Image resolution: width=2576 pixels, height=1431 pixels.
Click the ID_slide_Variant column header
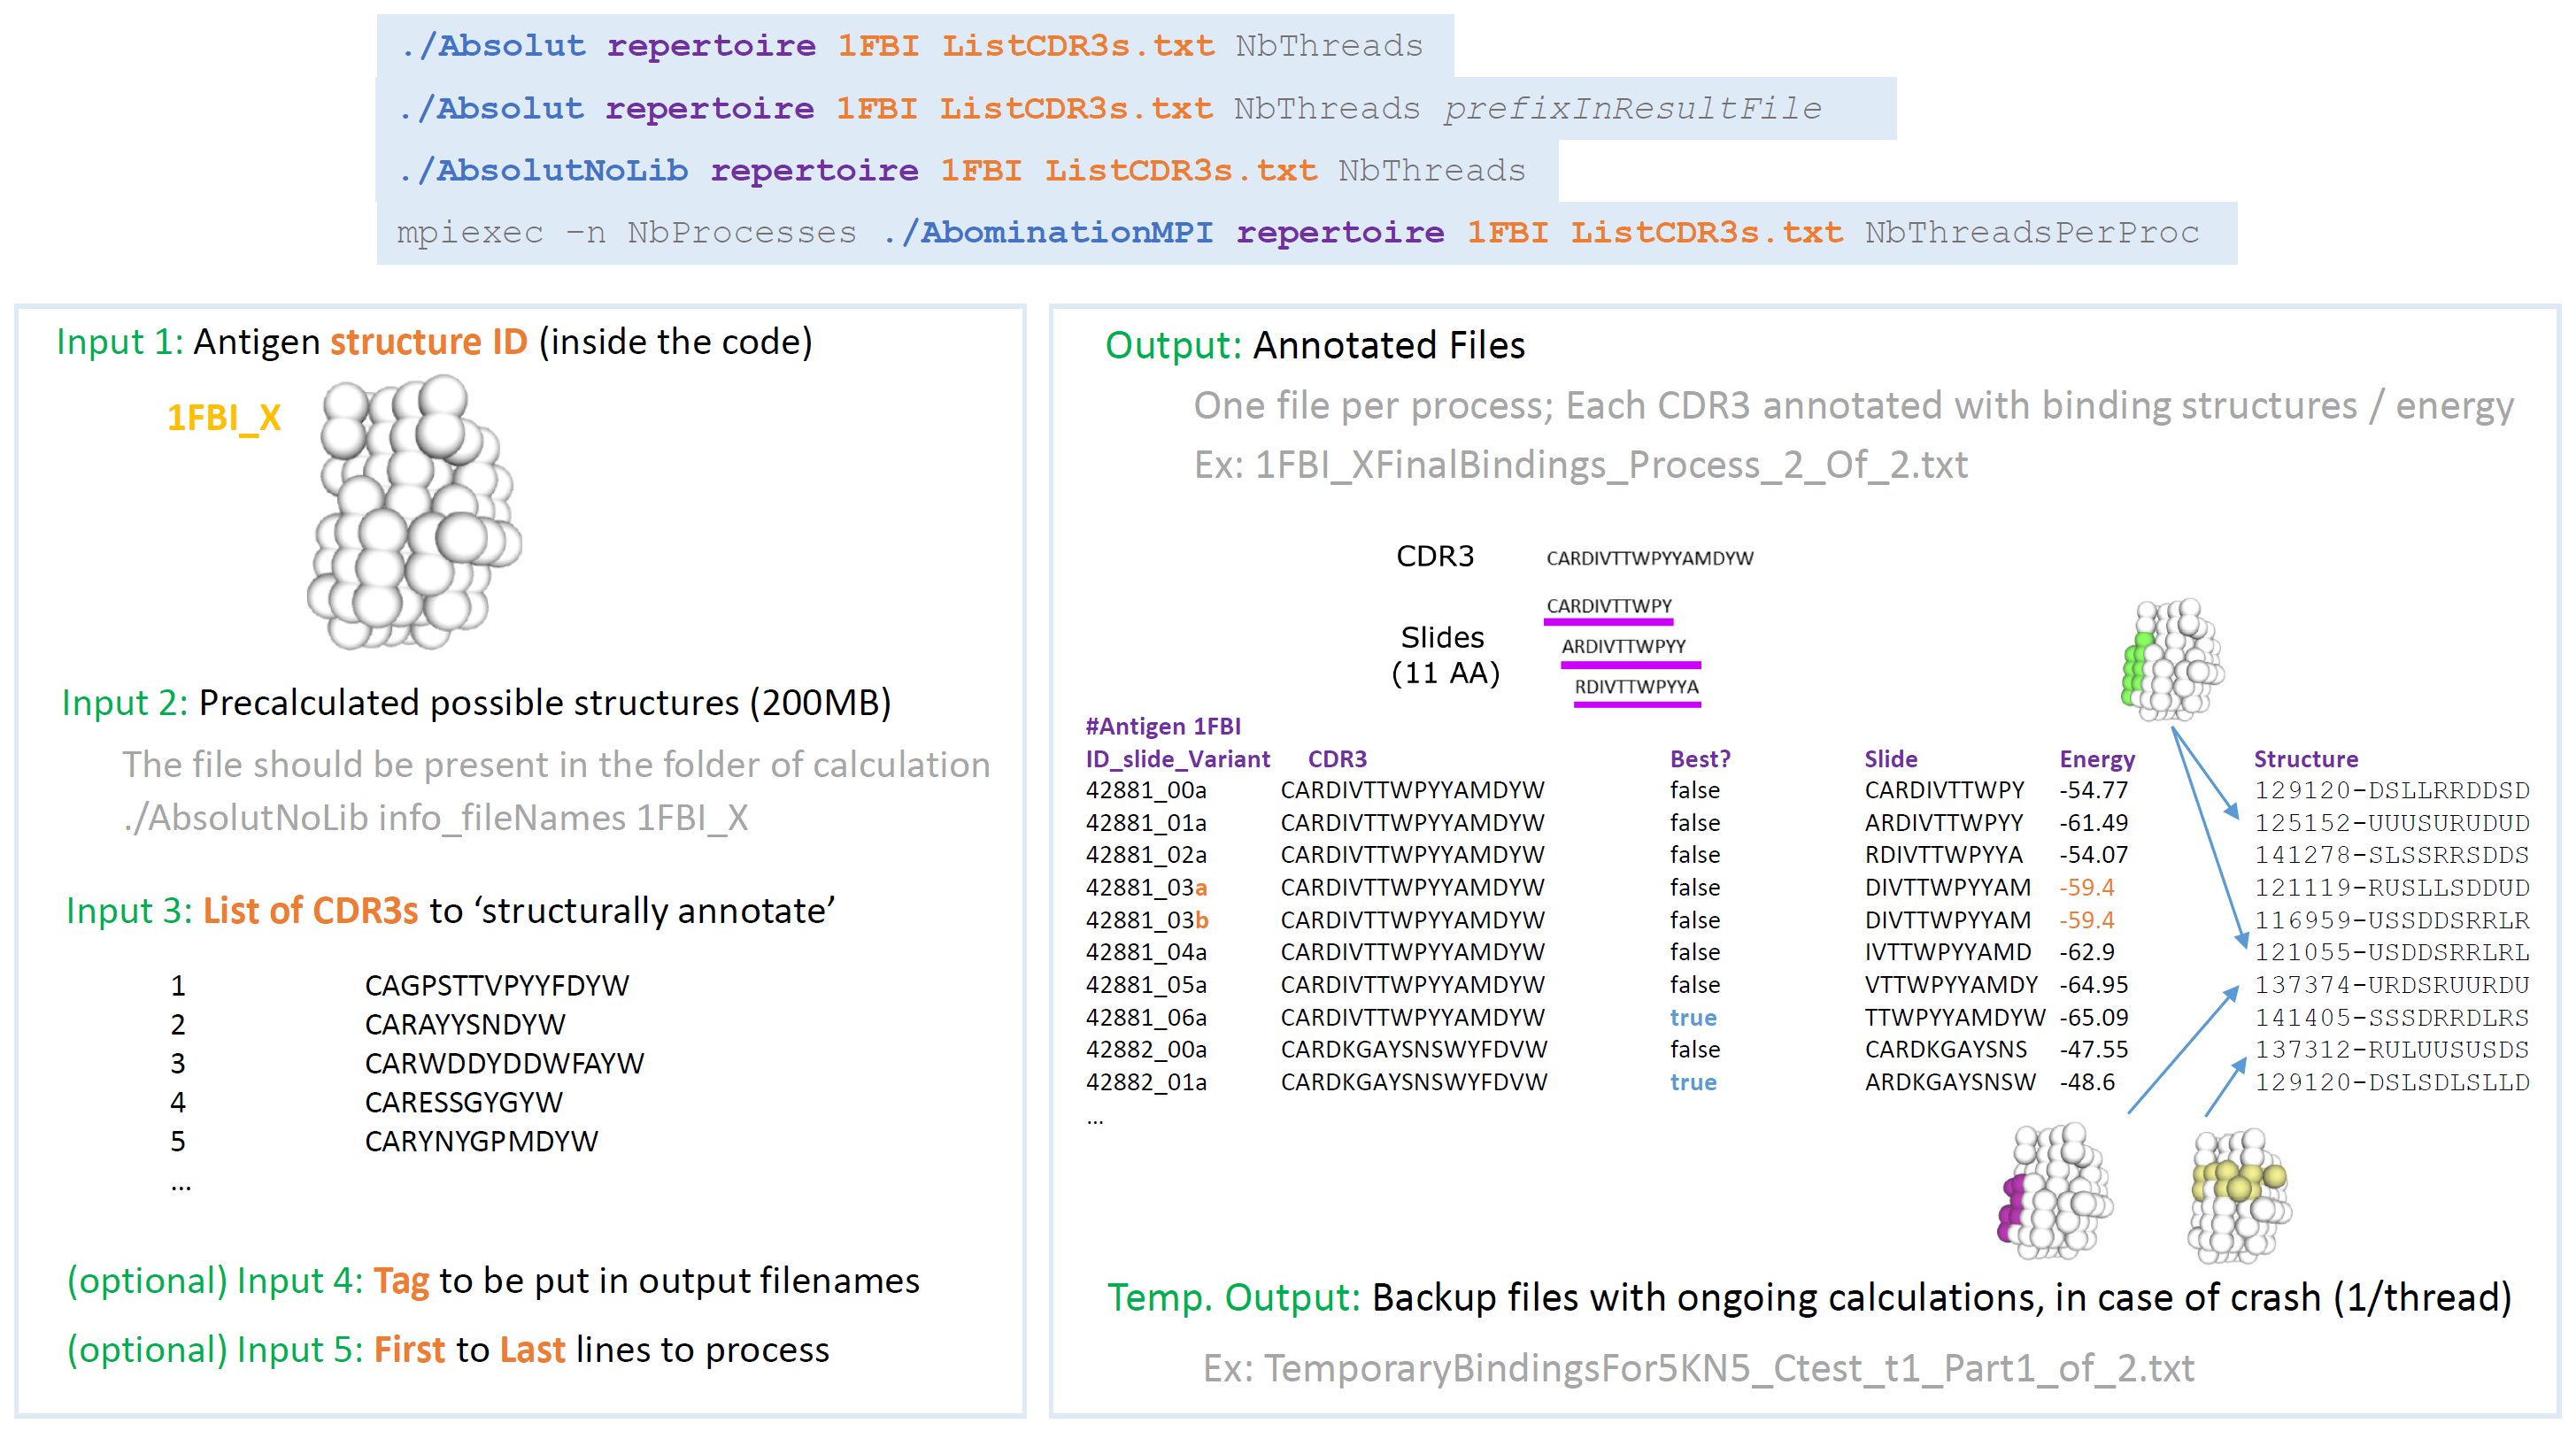tap(1177, 759)
